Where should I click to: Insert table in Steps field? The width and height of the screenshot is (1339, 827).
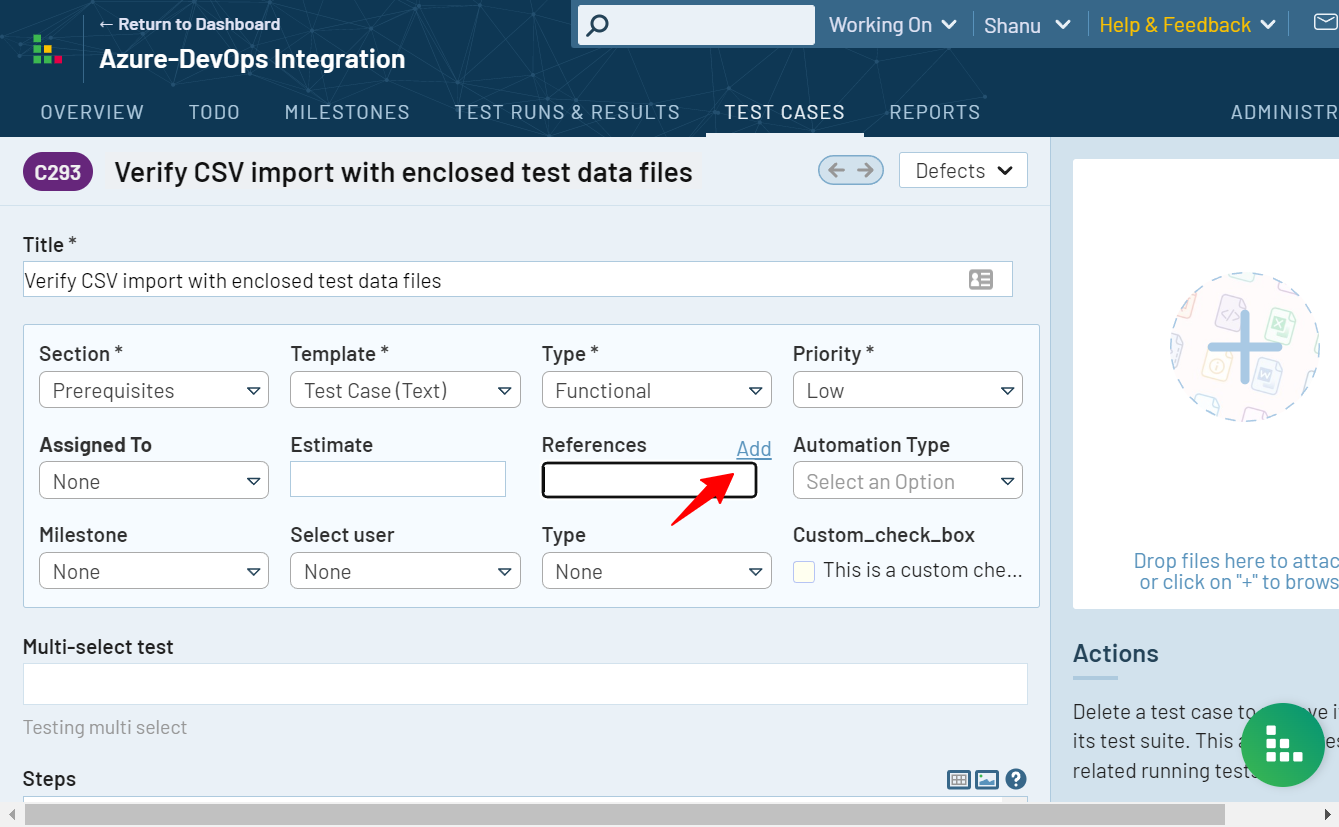pyautogui.click(x=958, y=780)
